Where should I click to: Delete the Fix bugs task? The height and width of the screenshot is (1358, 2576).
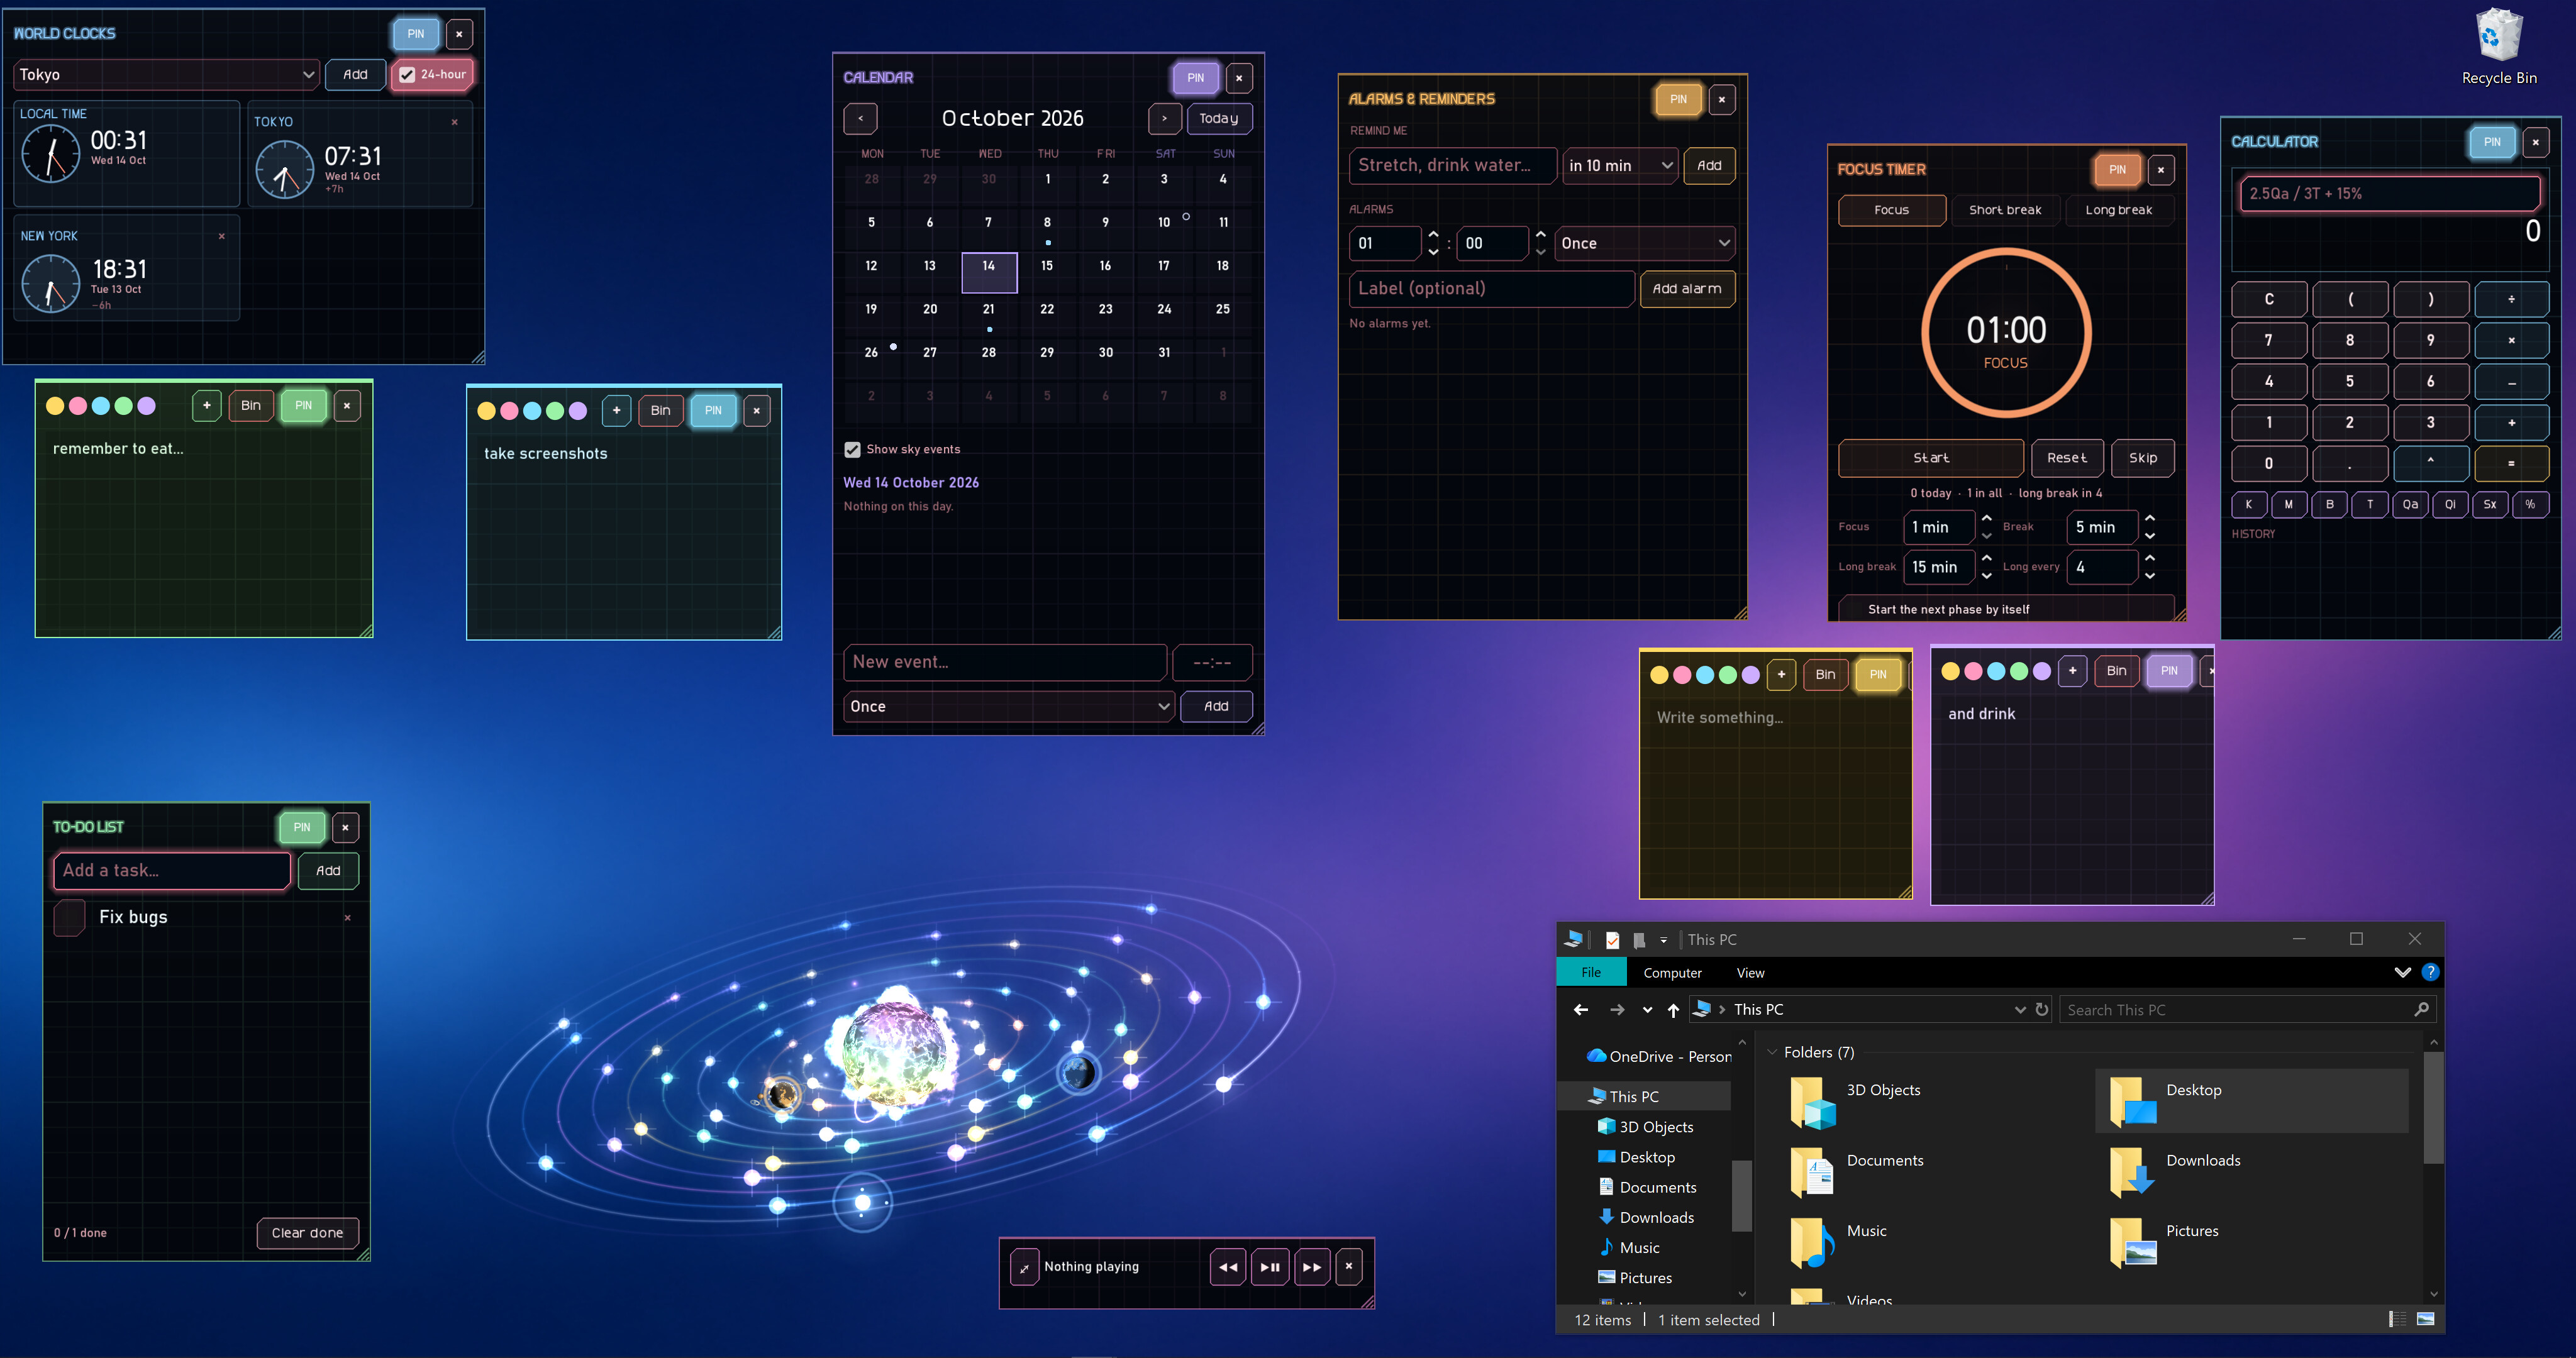[x=347, y=917]
